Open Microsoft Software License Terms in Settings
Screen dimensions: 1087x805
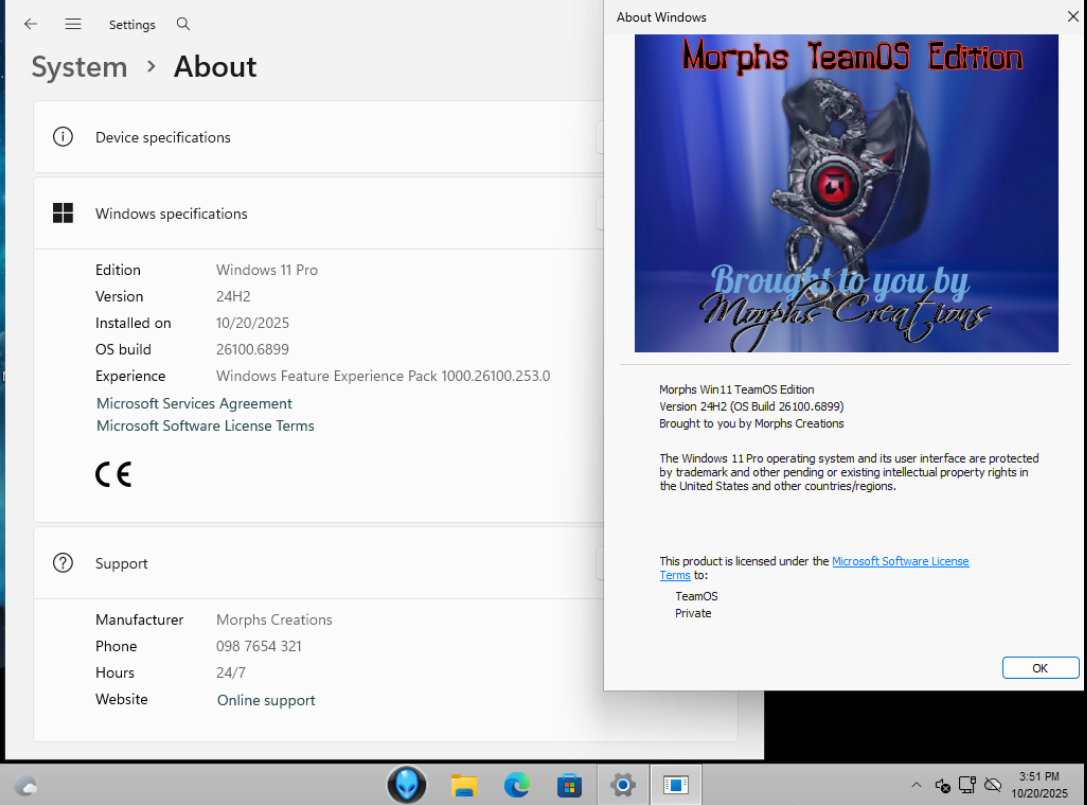205,426
